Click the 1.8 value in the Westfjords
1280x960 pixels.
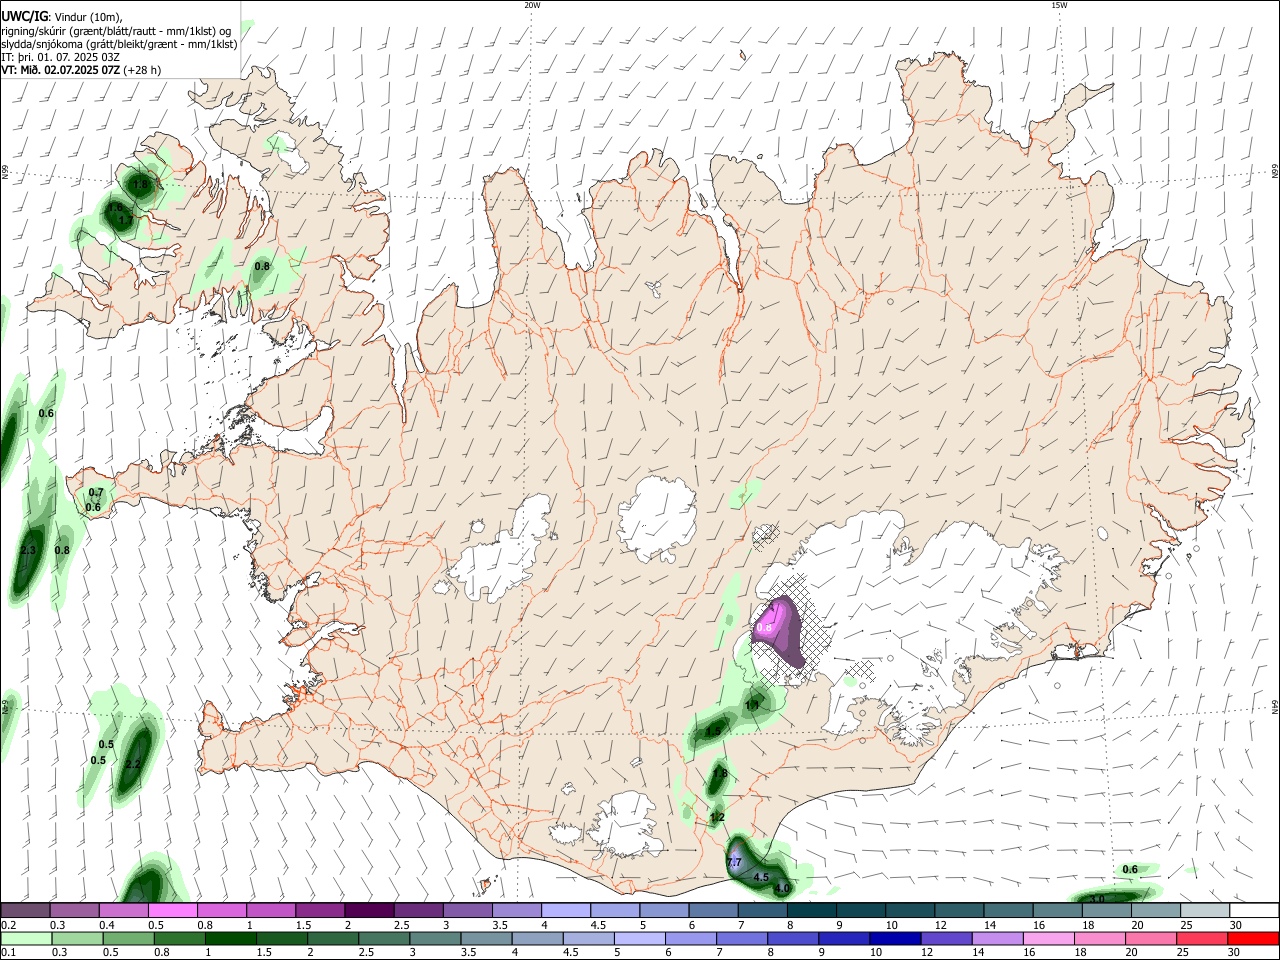click(141, 184)
